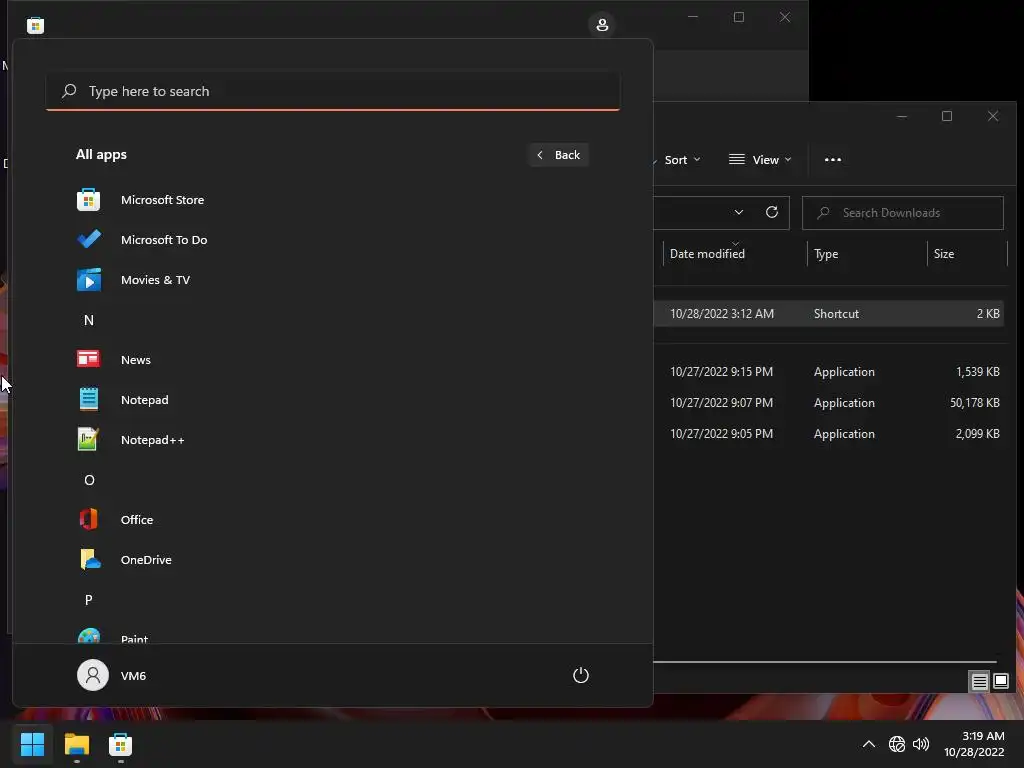The height and width of the screenshot is (768, 1024).
Task: Click the Search Downloads field
Action: click(903, 213)
